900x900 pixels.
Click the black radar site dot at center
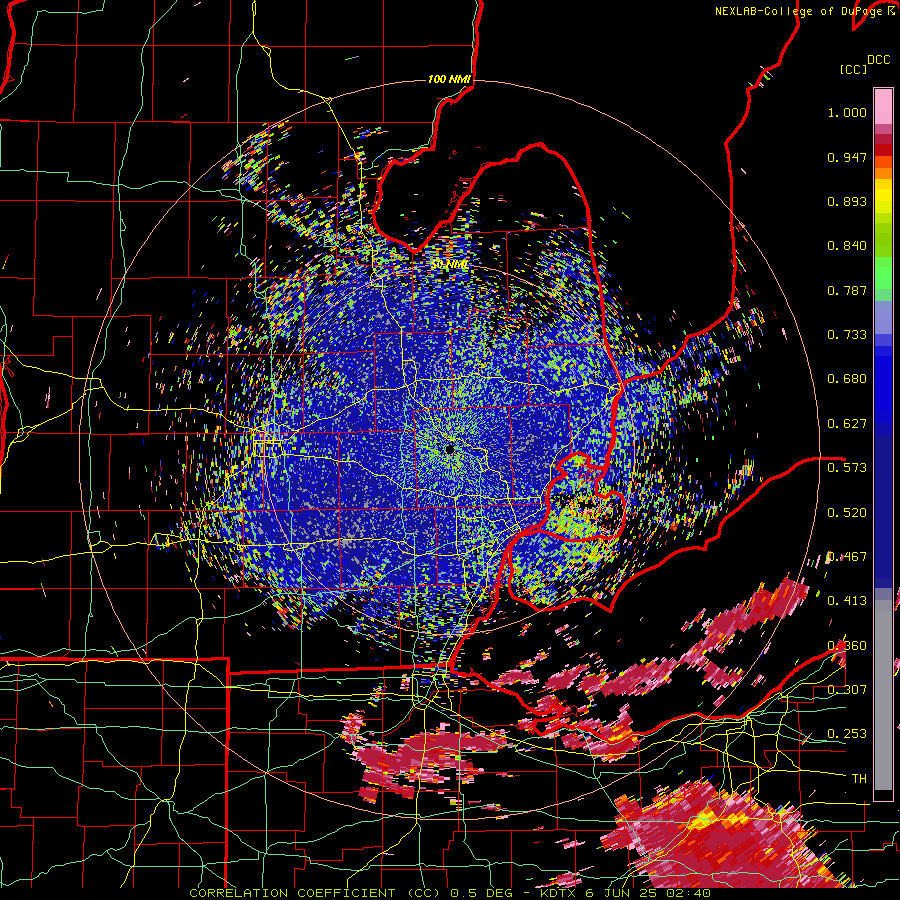click(x=449, y=449)
